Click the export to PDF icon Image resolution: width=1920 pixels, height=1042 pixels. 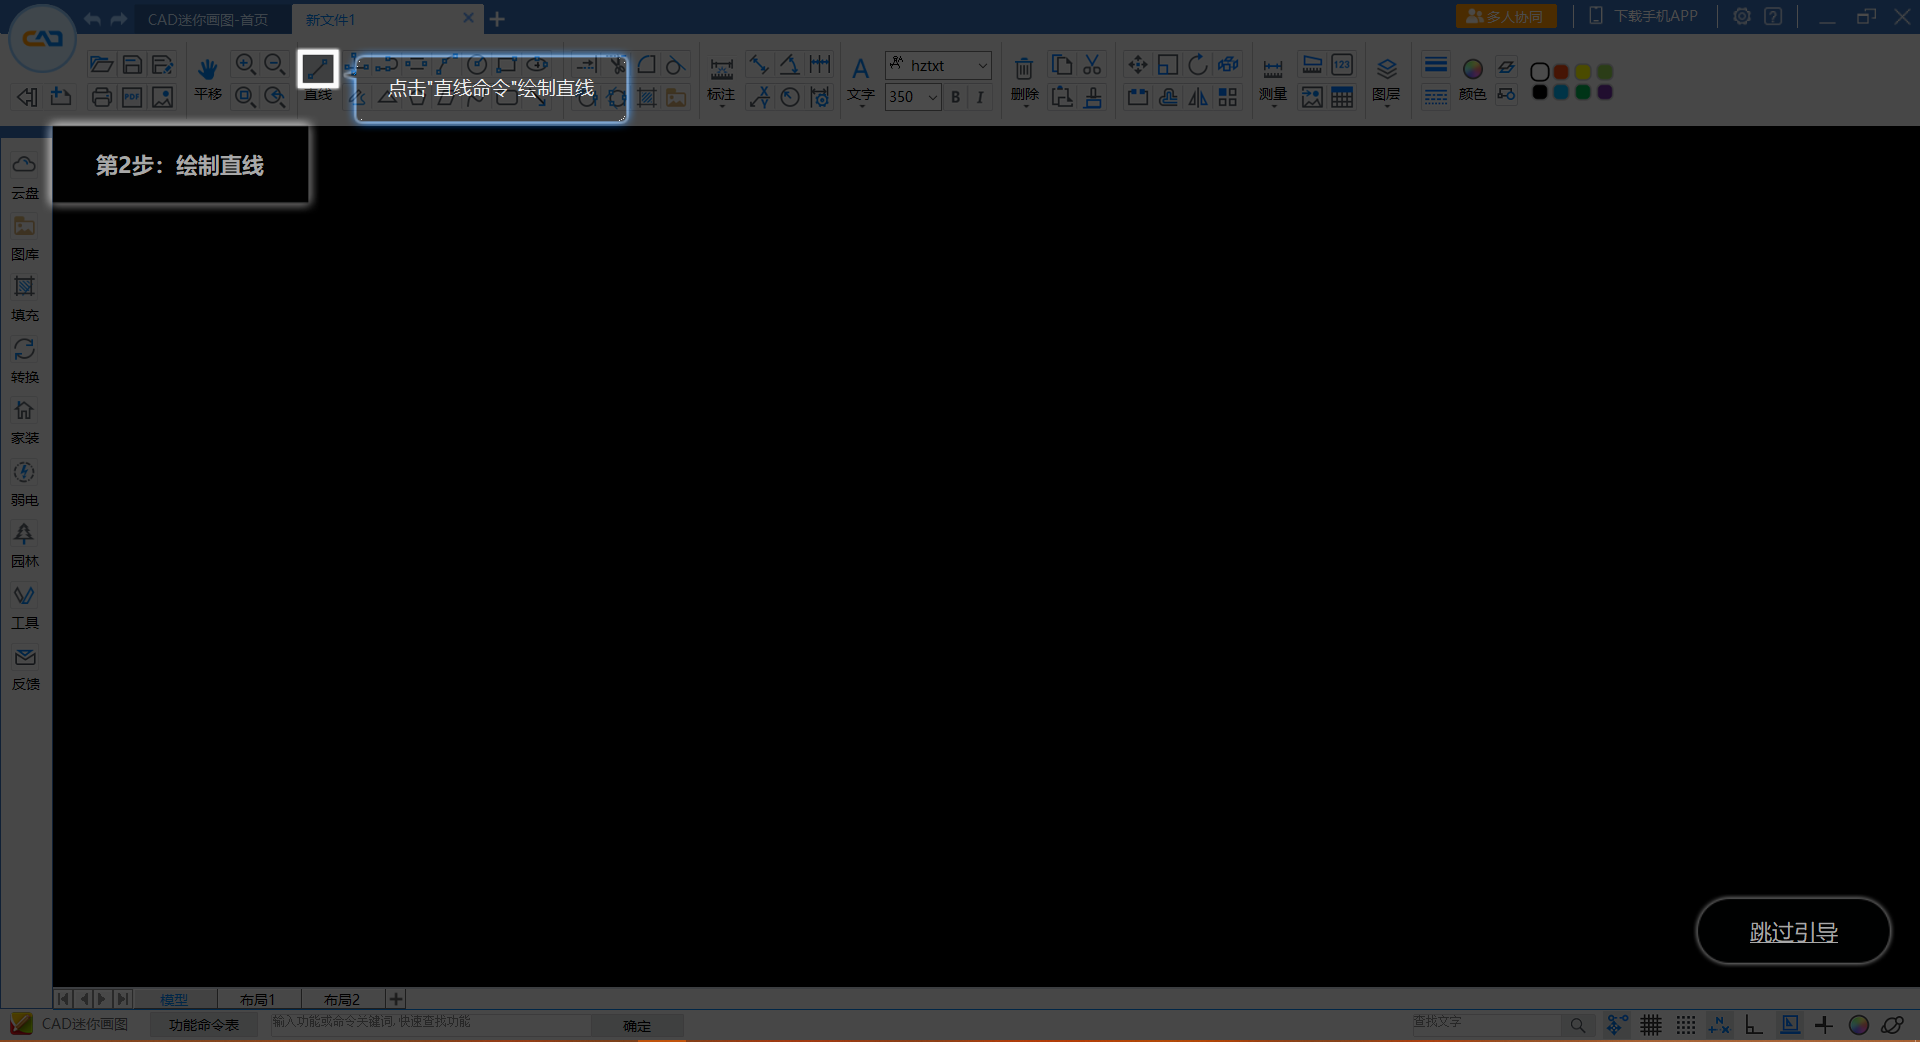132,97
